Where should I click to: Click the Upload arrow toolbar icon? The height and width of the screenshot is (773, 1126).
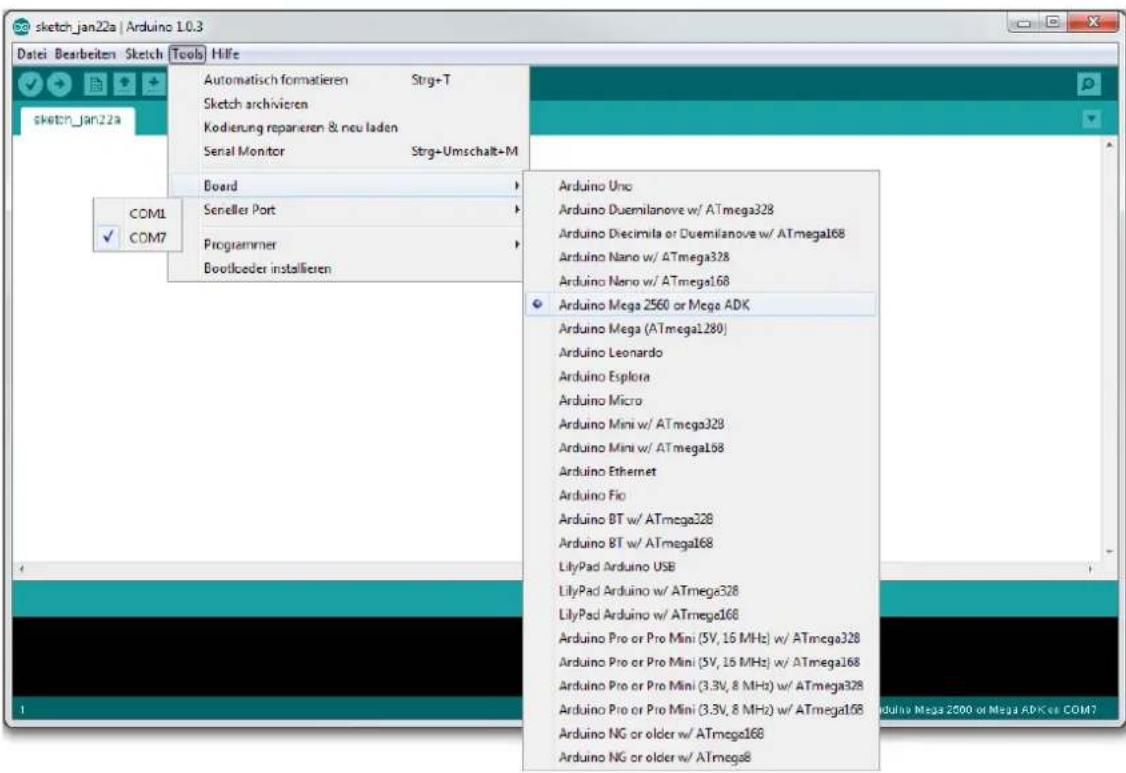(x=60, y=84)
